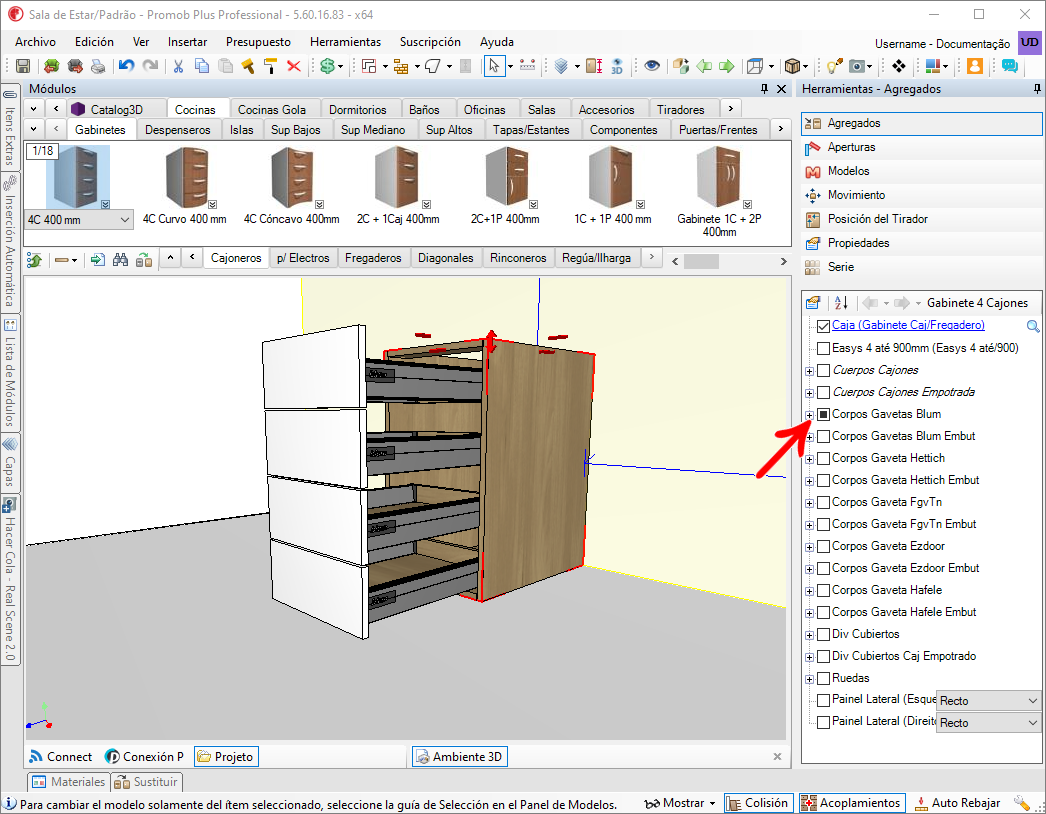Click the Undo arrow in the toolbar

click(126, 66)
